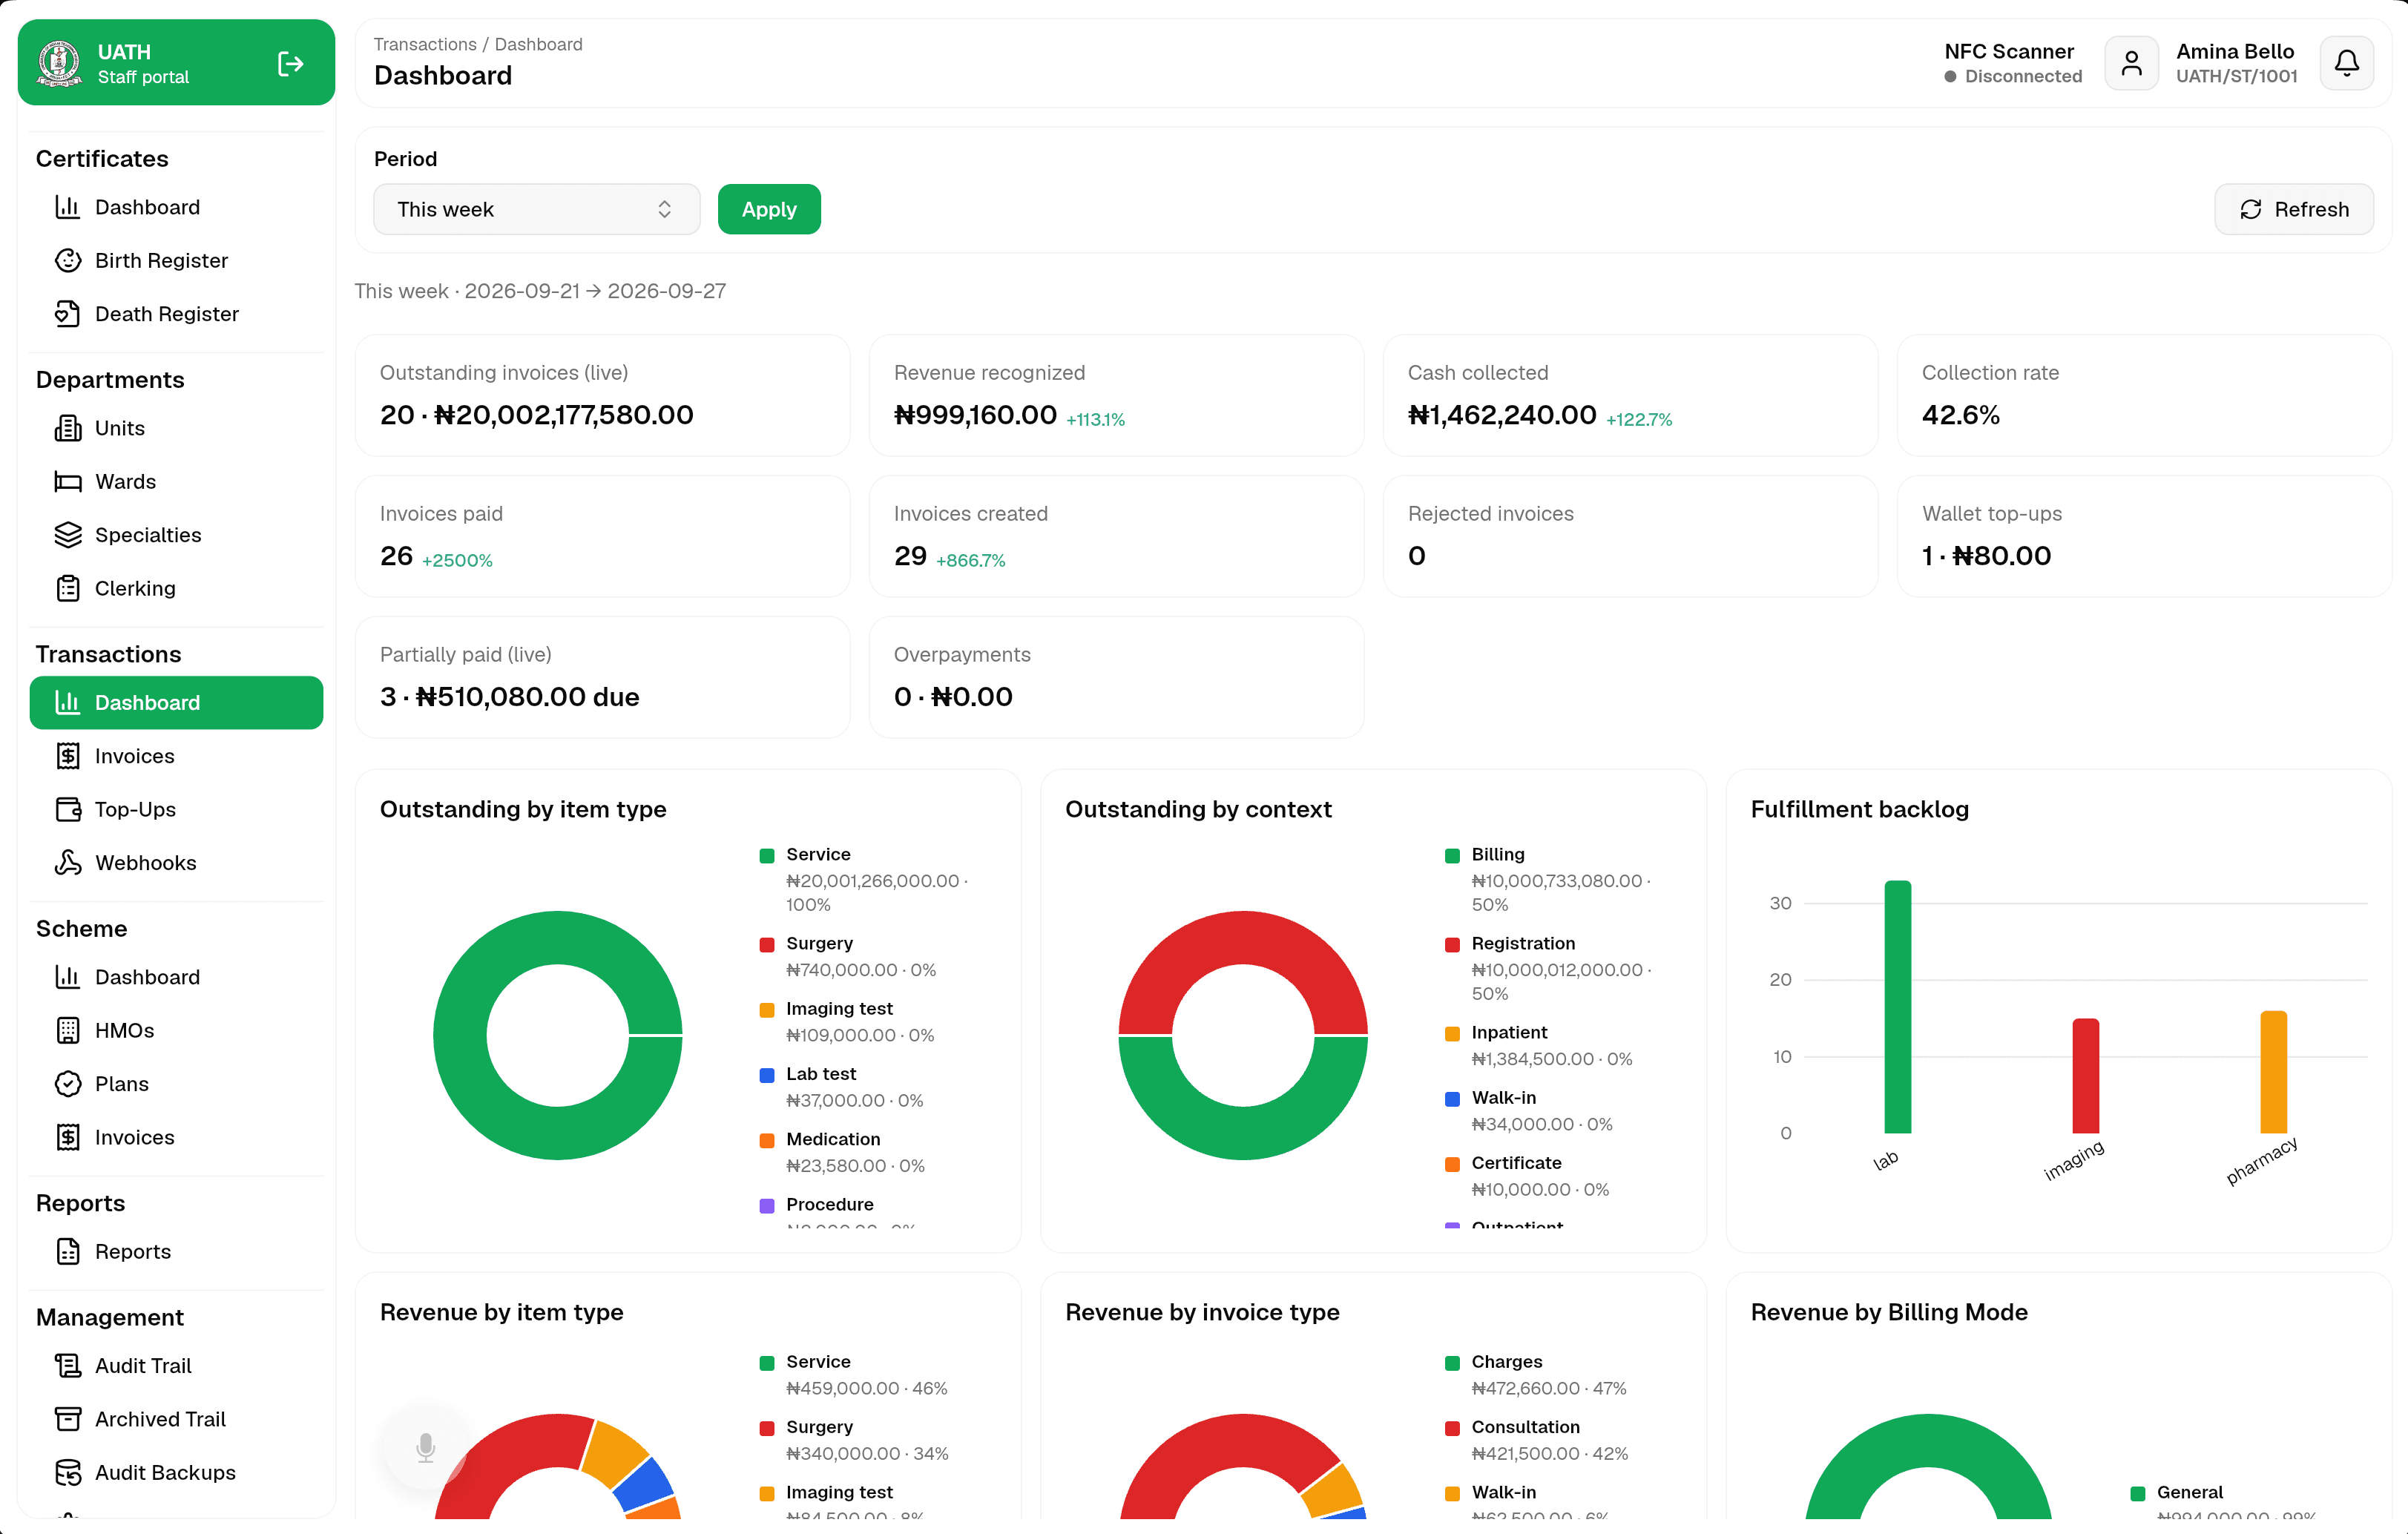Screen dimensions: 2408x1534
Task: Click Partially paid ₦510,080.00 due value
Action: click(509, 697)
